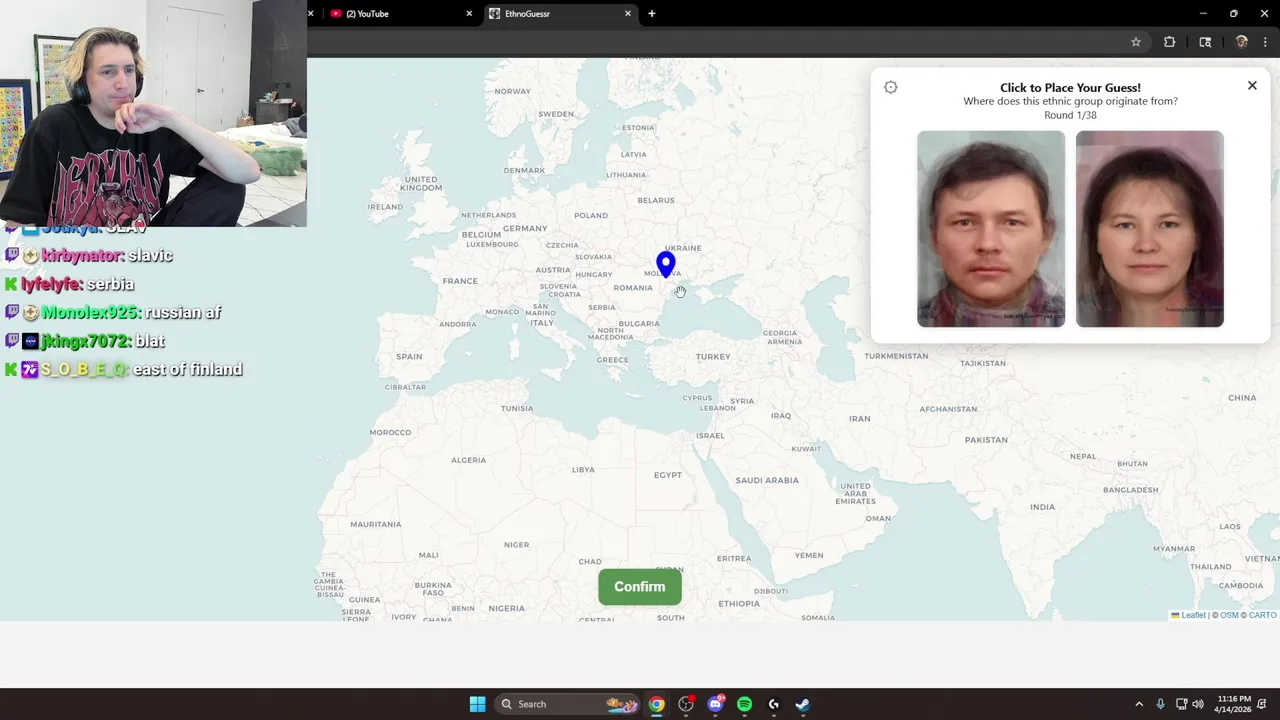Viewport: 1280px width, 720px height.
Task: Click the microphone tray icon
Action: [x=1161, y=704]
